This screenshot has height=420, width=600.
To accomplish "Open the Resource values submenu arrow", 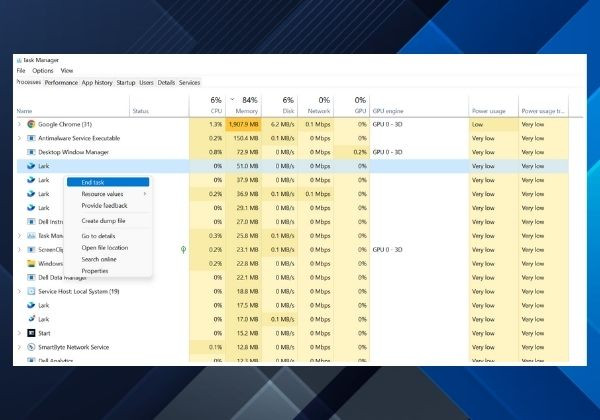I will tap(145, 194).
